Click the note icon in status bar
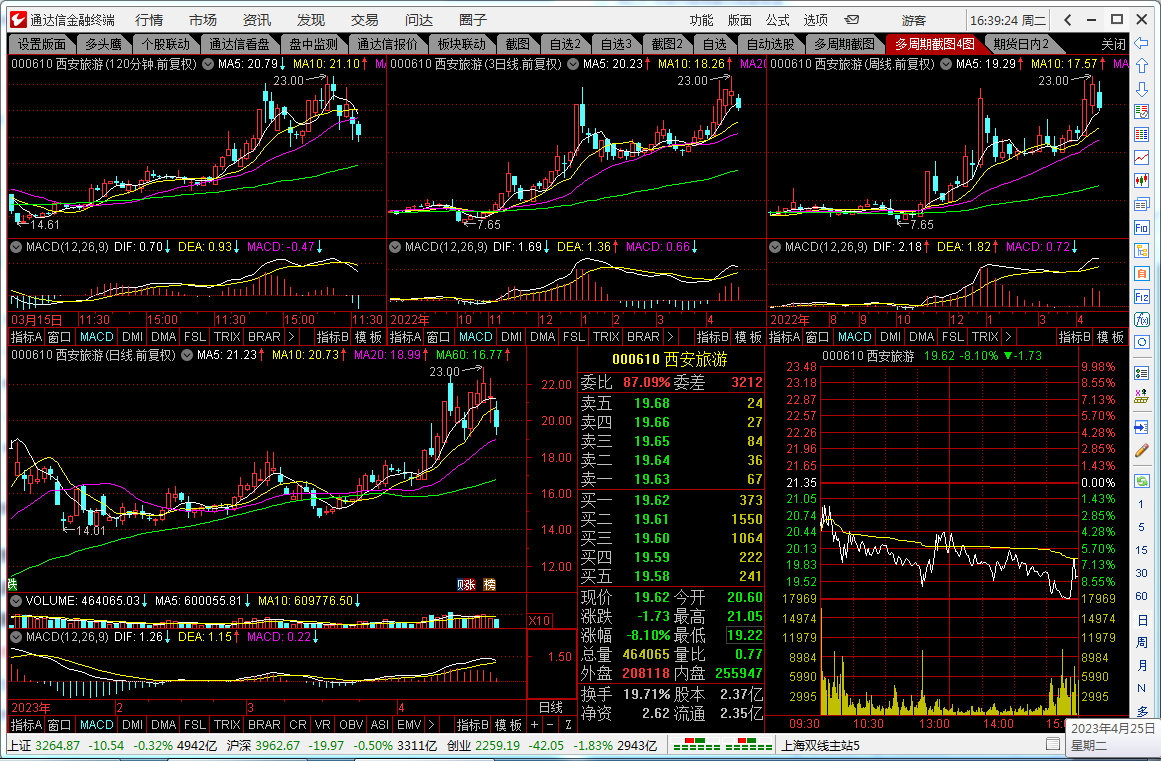The height and width of the screenshot is (761, 1161). coord(1053,743)
